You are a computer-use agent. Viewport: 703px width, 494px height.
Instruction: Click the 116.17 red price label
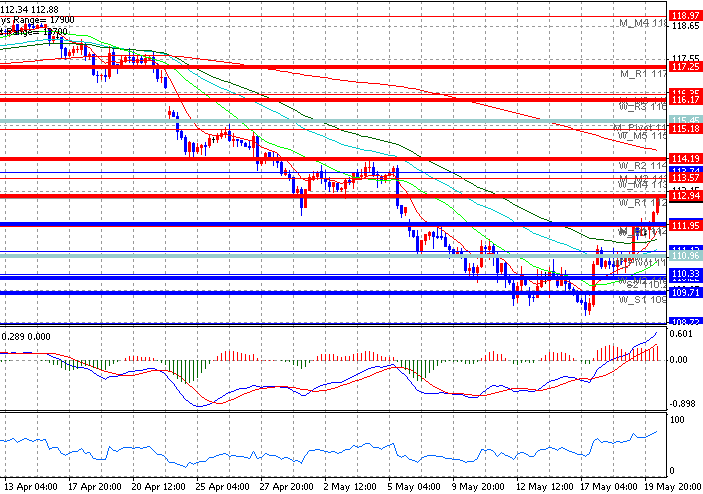(x=685, y=100)
